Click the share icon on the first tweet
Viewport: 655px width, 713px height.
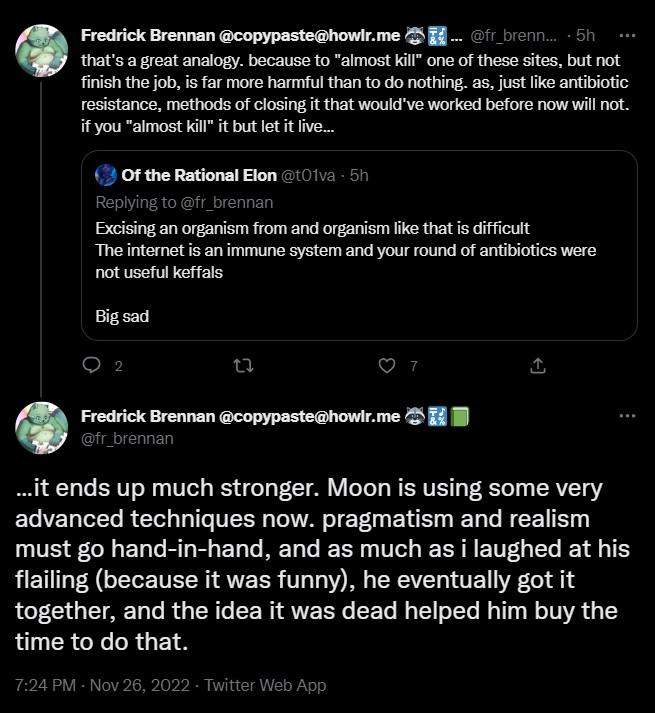(537, 366)
